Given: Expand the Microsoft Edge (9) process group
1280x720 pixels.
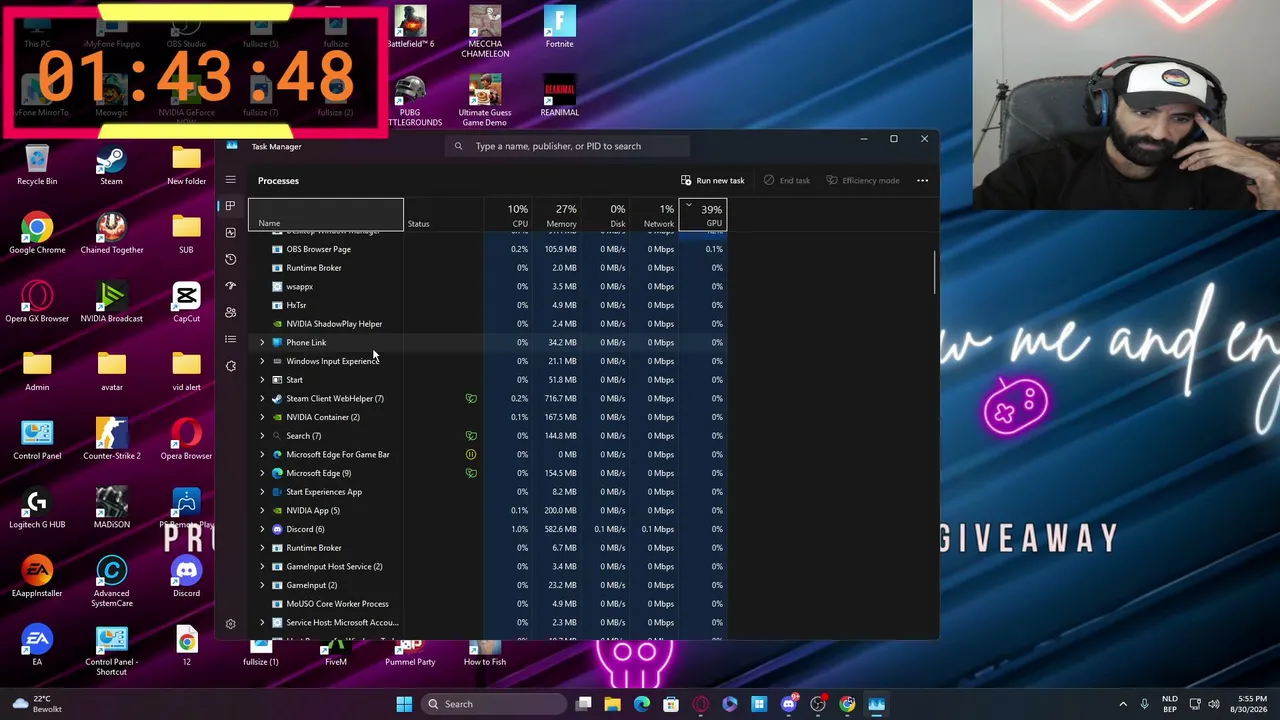Looking at the screenshot, I should [262, 473].
